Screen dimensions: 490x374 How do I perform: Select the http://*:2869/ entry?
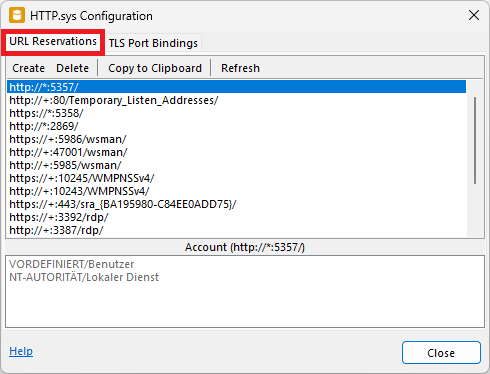coord(236,126)
